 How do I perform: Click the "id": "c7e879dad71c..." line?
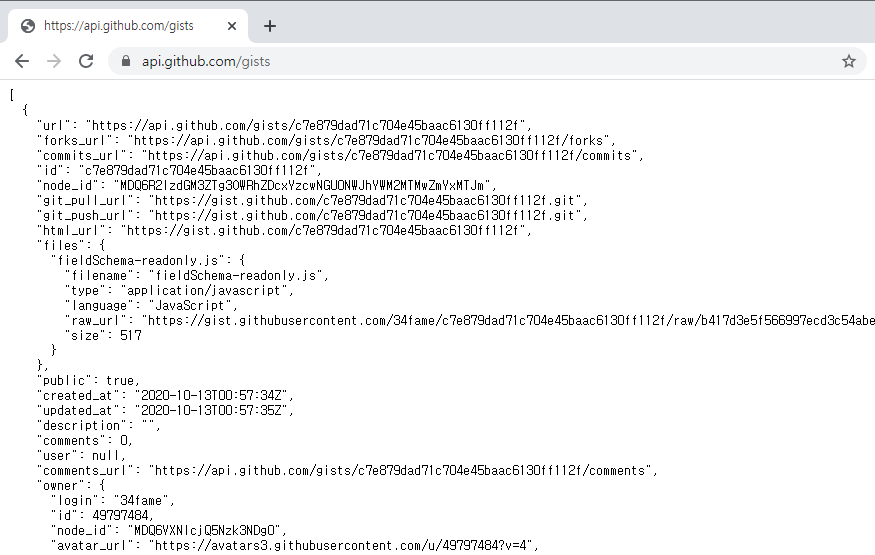click(x=179, y=170)
